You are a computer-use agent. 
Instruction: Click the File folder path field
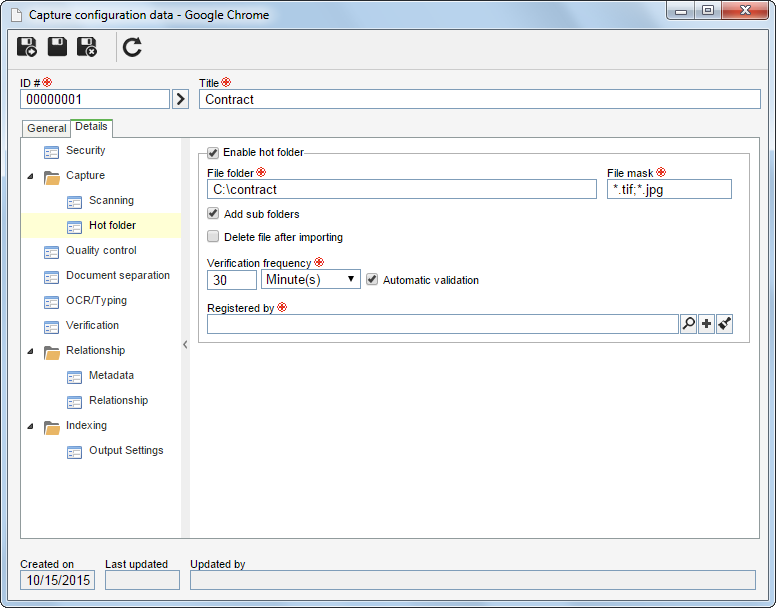point(402,189)
